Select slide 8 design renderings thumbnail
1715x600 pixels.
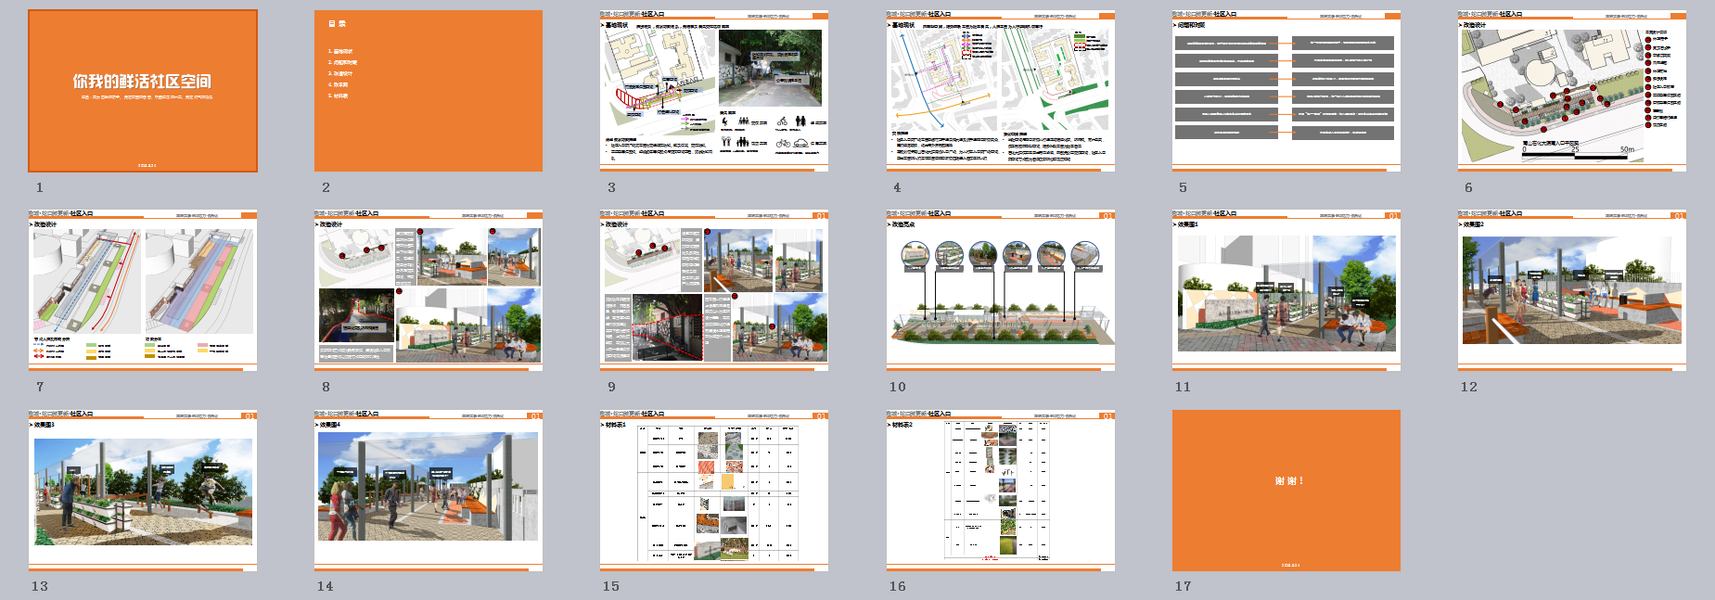click(x=428, y=290)
